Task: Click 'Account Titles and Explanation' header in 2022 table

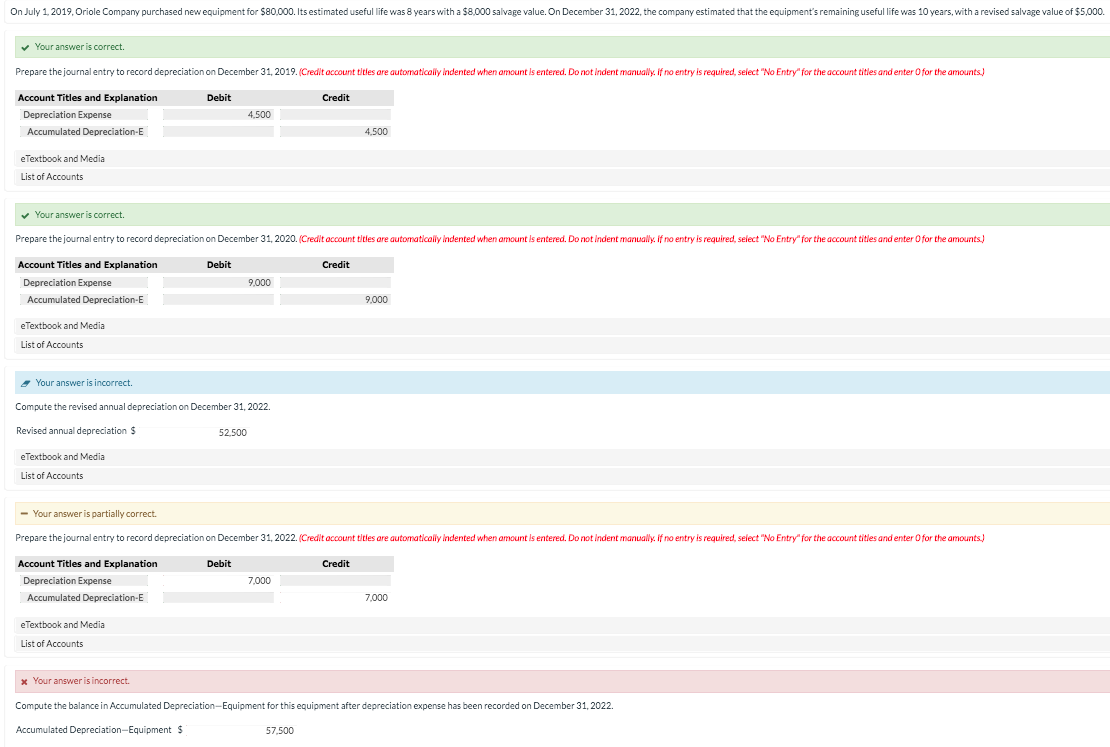Action: tap(88, 564)
